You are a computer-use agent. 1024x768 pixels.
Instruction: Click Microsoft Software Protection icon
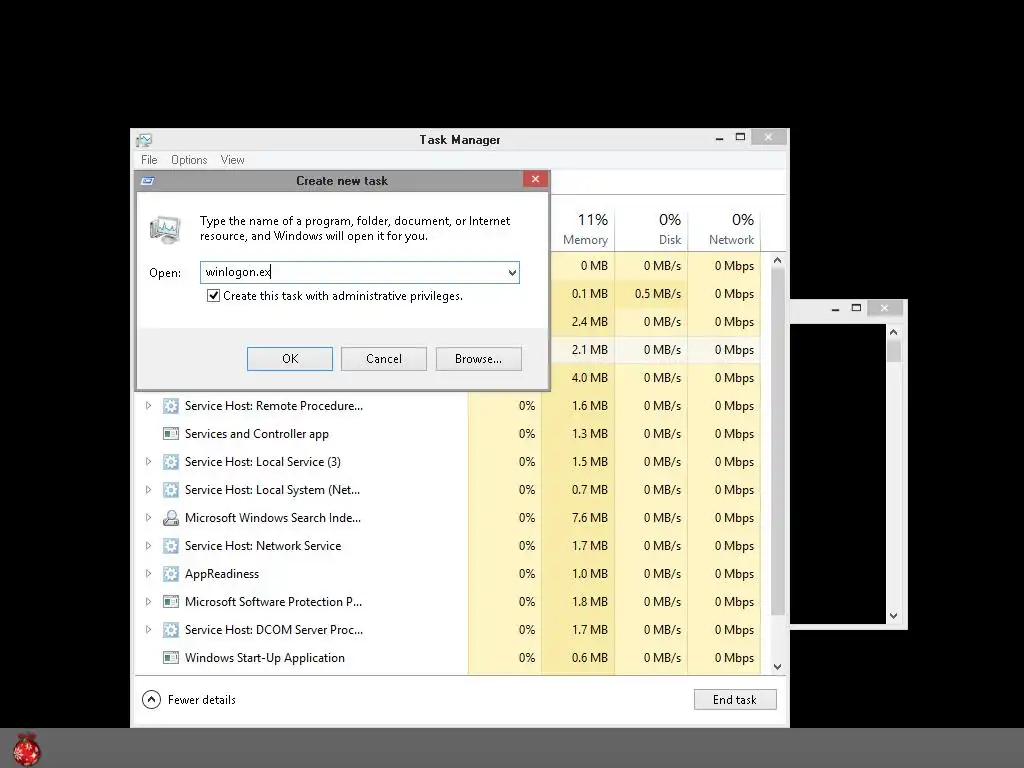pos(170,601)
